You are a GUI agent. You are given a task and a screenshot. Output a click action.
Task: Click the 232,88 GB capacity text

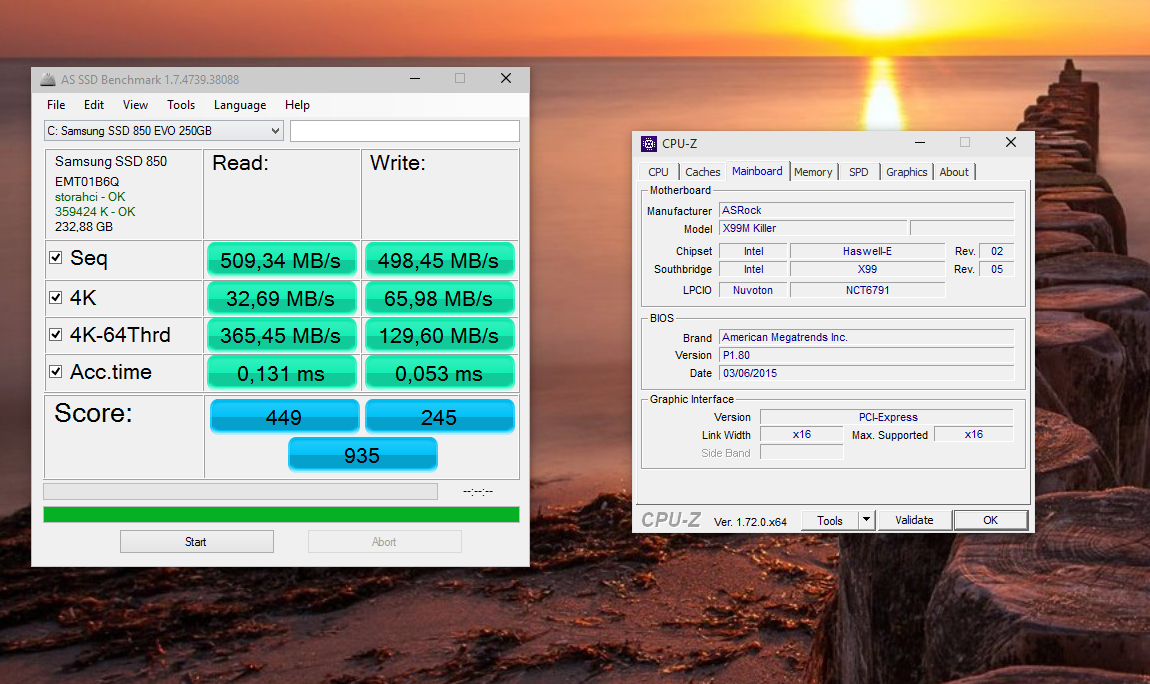click(x=84, y=227)
